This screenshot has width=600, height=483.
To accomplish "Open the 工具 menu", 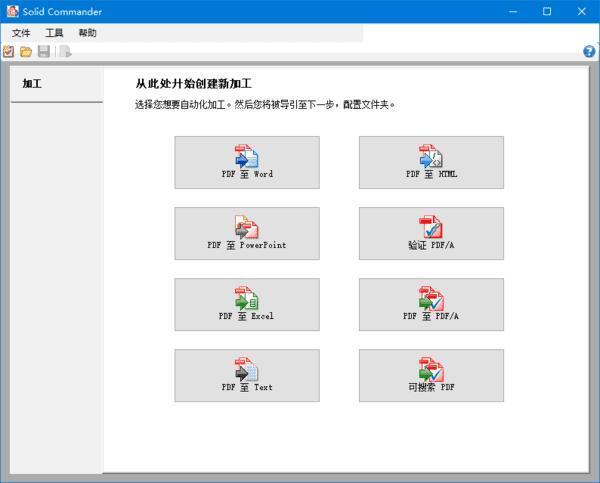I will coord(54,33).
